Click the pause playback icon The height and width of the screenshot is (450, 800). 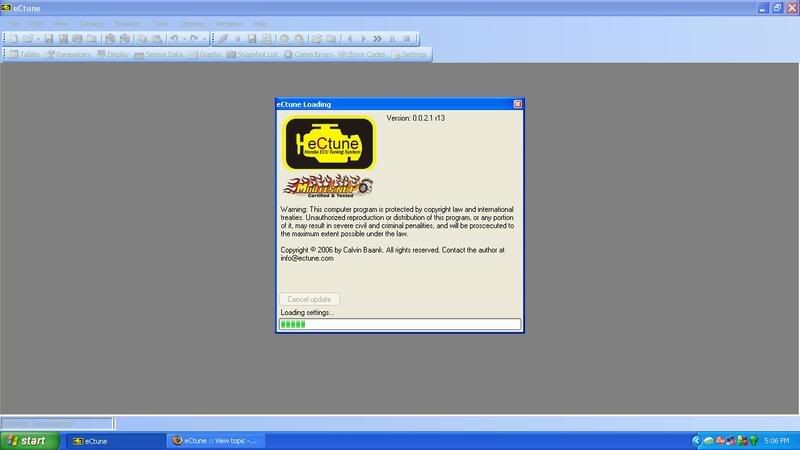[x=392, y=39]
